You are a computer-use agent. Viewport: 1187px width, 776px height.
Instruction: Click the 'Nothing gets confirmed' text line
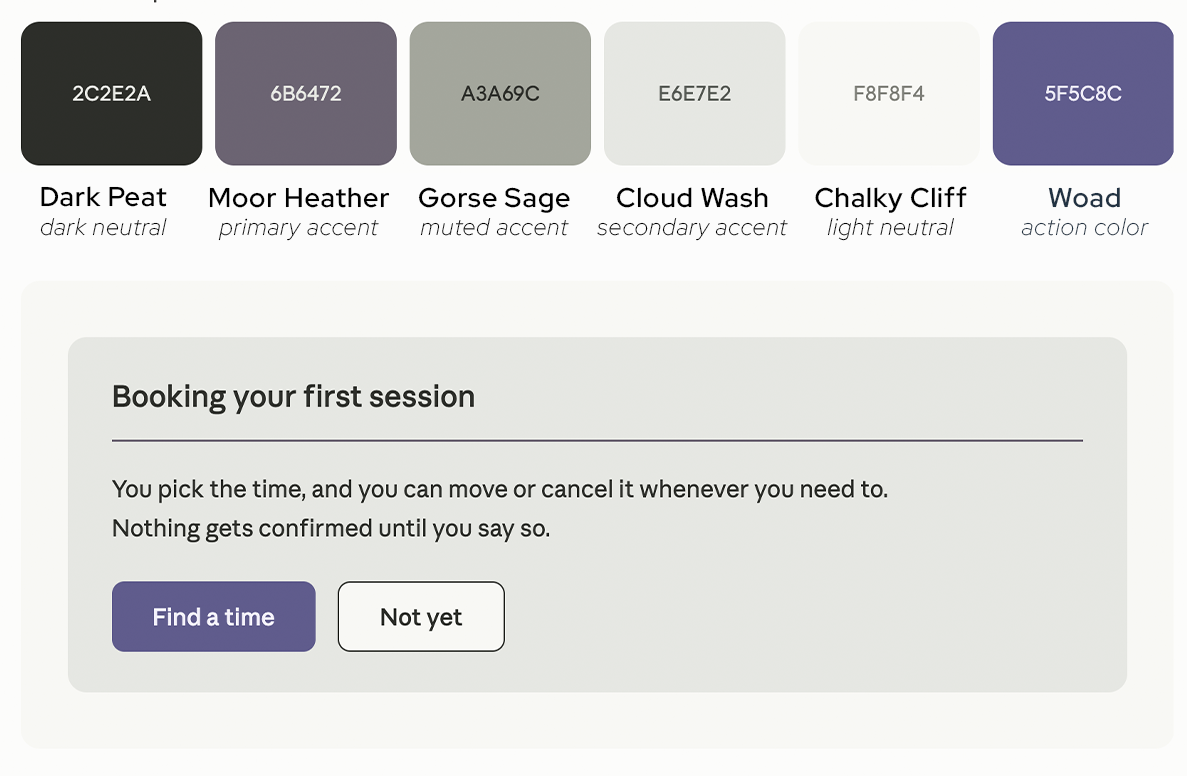(x=331, y=528)
